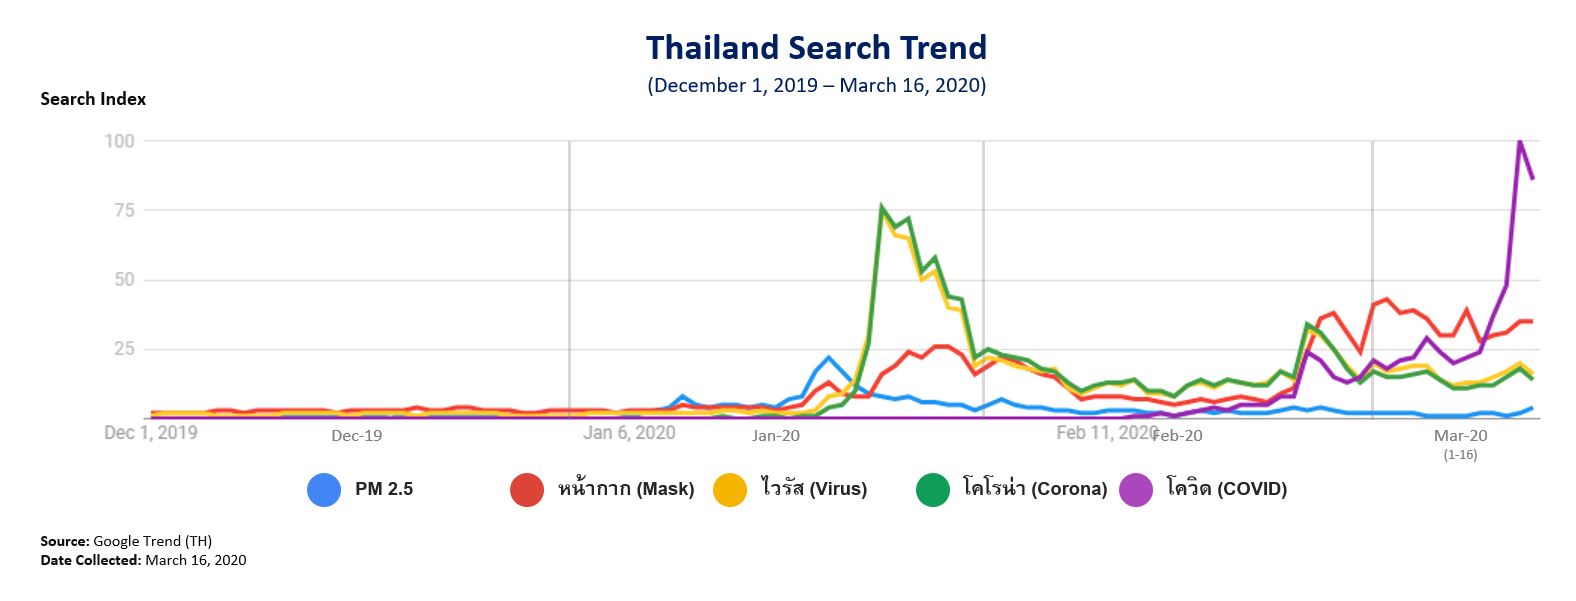Viewport: 1576px width, 601px height.
Task: Click the Dec 1, 2019 axis label
Action: (151, 433)
